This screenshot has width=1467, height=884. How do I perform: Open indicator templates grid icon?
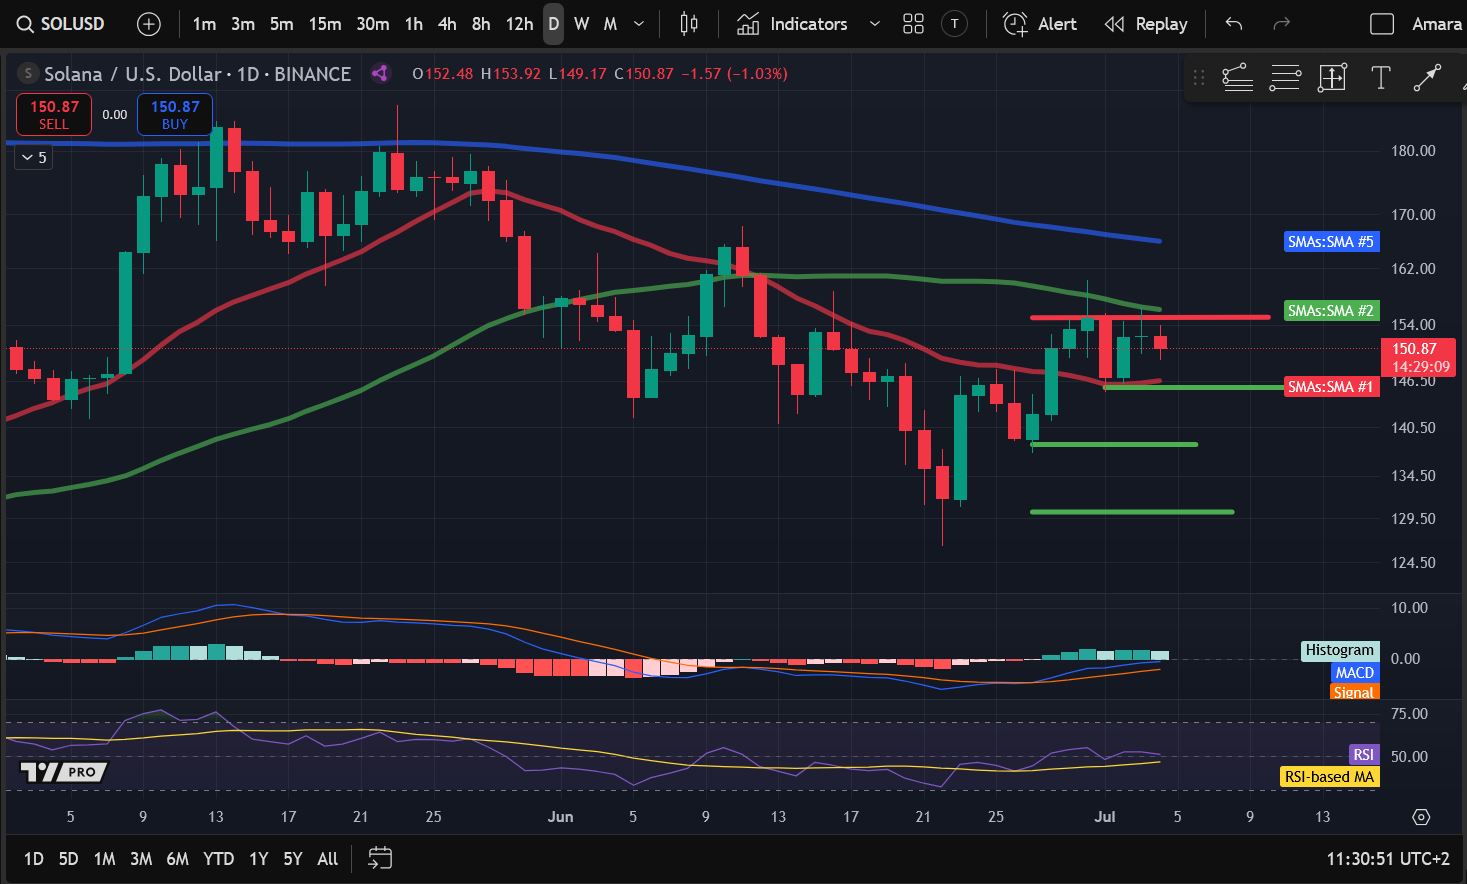click(x=913, y=24)
